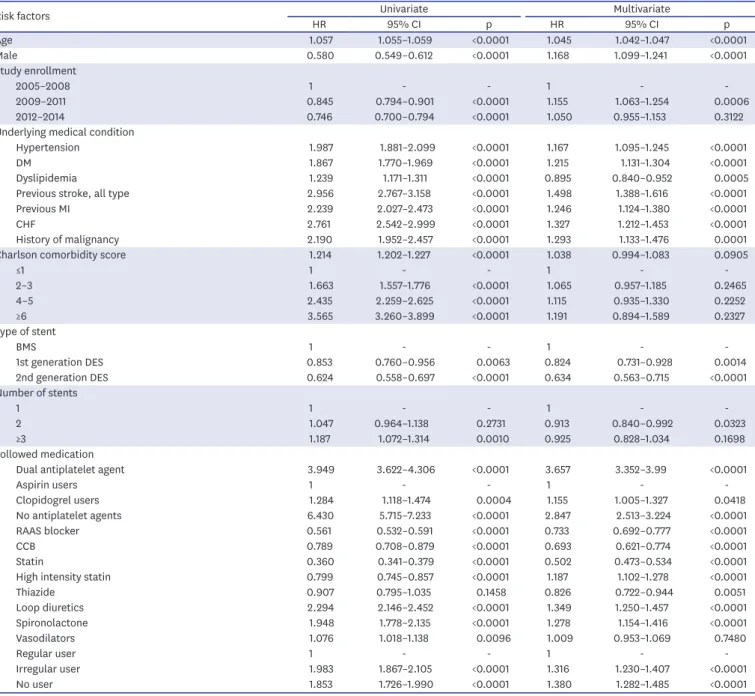Click the 'Irregular user' row label
Image resolution: width=755 pixels, height=696 pixels.
click(48, 669)
